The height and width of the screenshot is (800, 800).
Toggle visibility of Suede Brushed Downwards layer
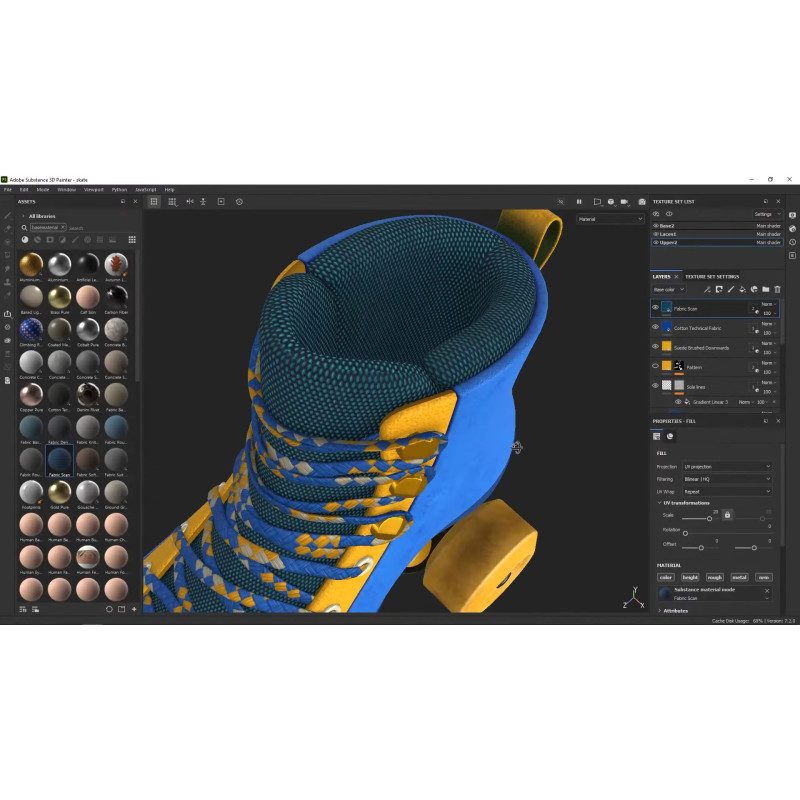656,347
